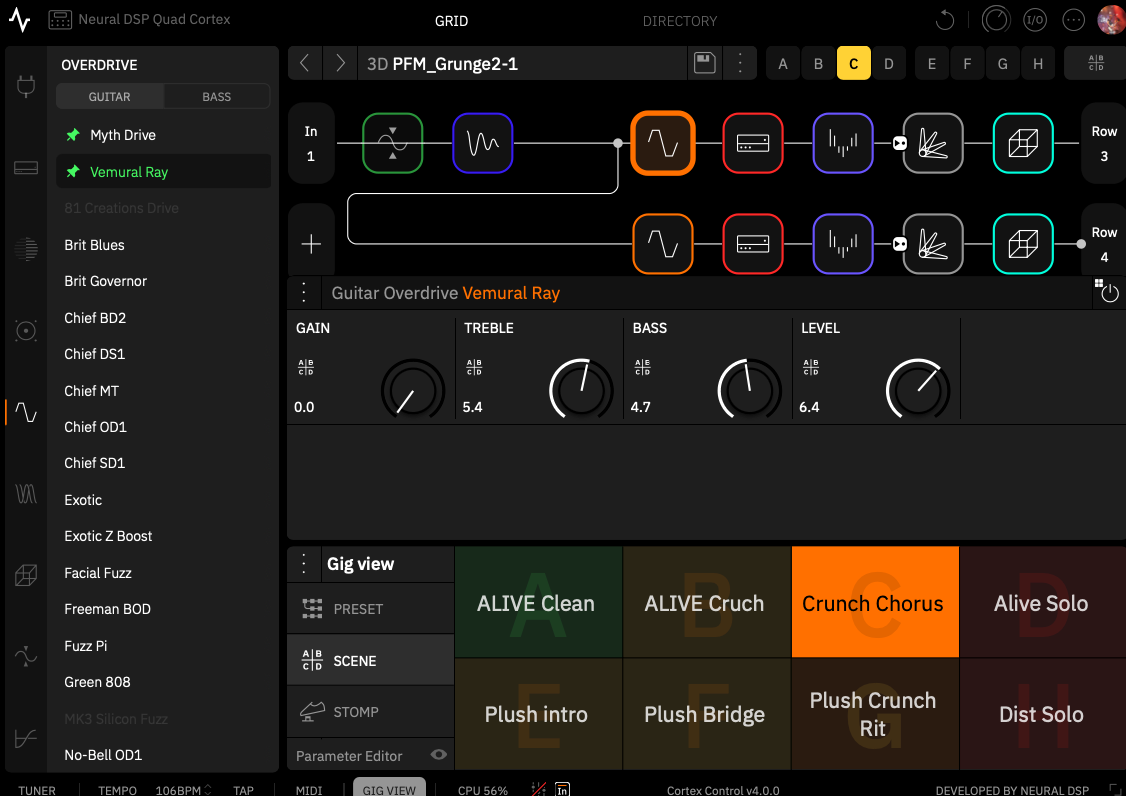This screenshot has width=1126, height=796.
Task: Select PRESET mode in Gig view
Action: (x=371, y=608)
